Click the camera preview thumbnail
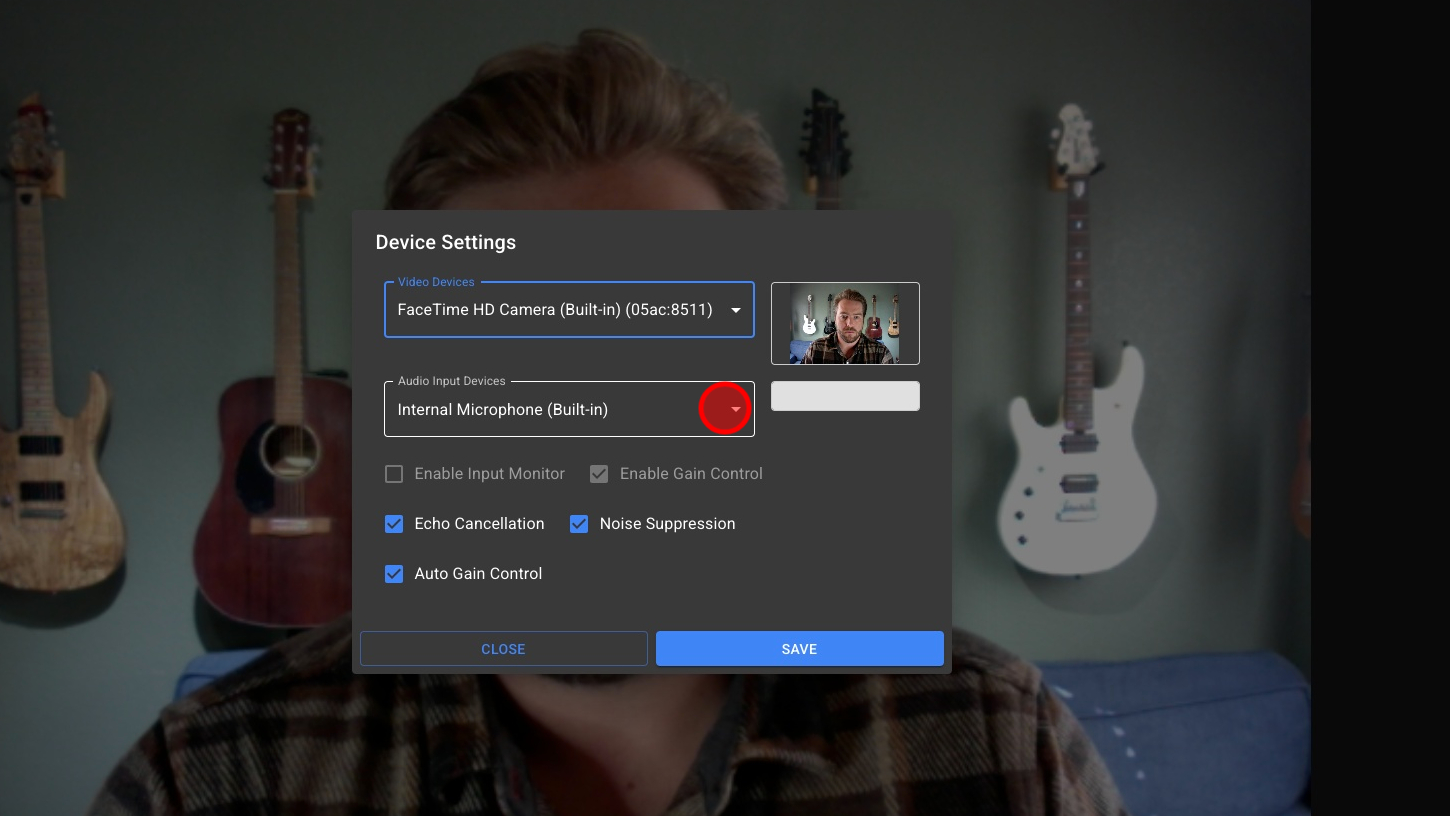Viewport: 1450px width, 816px height. click(845, 323)
